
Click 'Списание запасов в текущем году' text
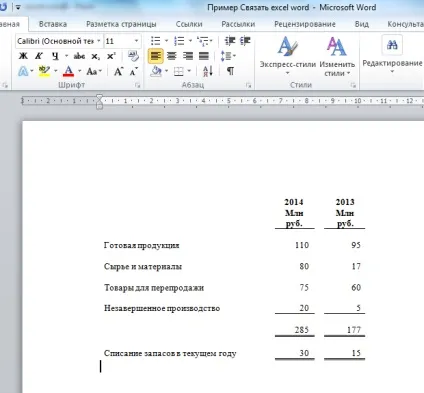(170, 353)
